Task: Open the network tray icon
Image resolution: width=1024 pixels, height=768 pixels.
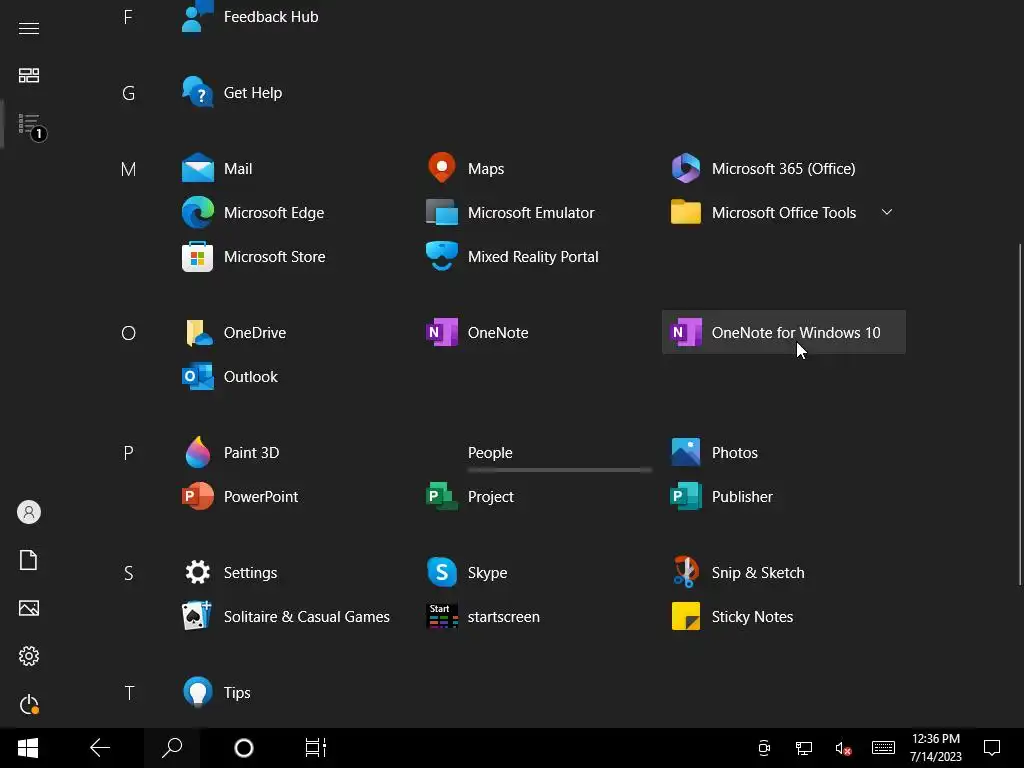Action: 803,748
